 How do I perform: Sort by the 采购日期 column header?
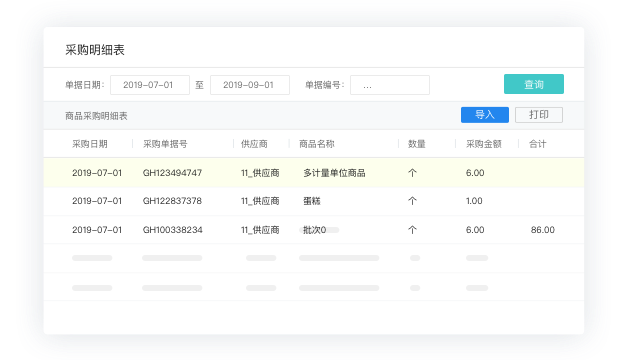(90, 144)
